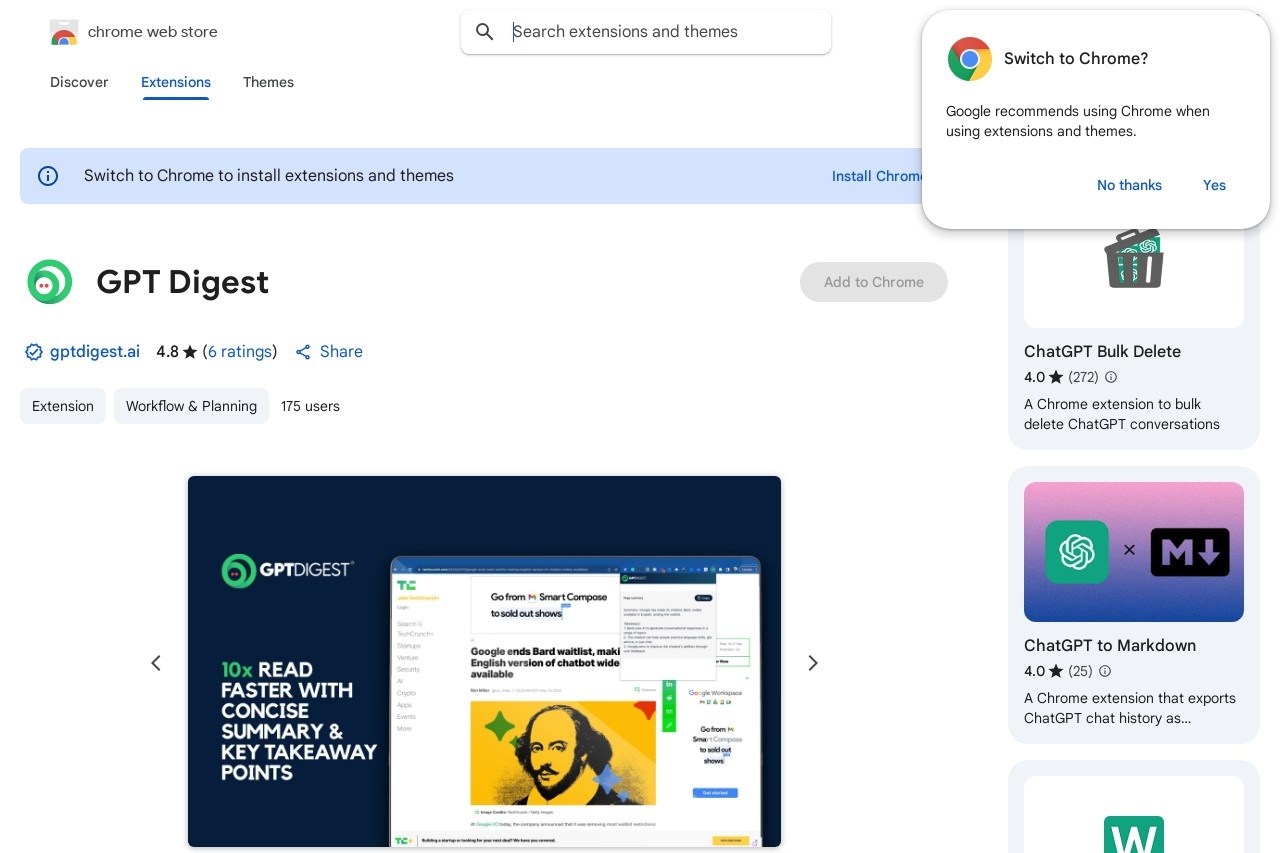Click the chrome web store title text
The height and width of the screenshot is (853, 1280).
pyautogui.click(x=152, y=32)
